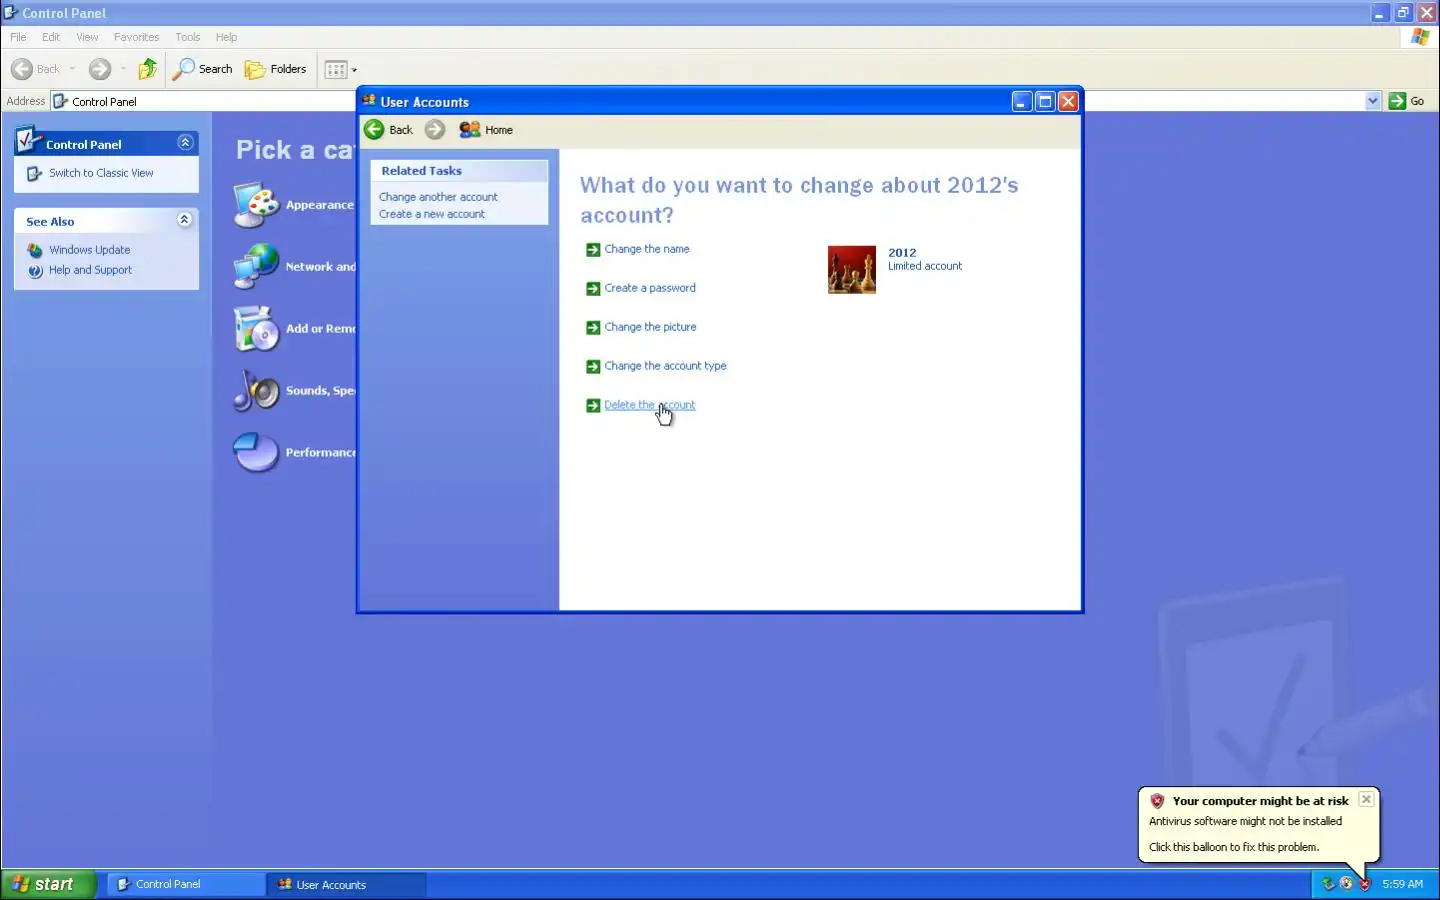This screenshot has height=900, width=1440.
Task: Open the Views toolbar button
Action: click(340, 69)
